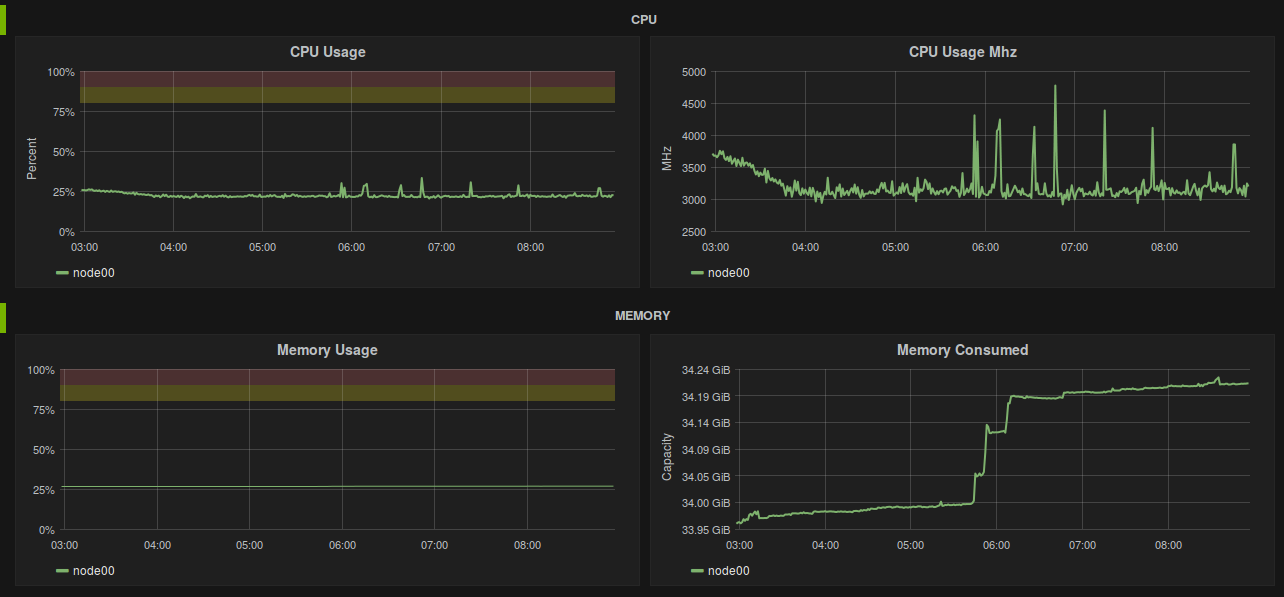
Task: Click the 05:00 time label in Memory Usage
Action: click(249, 545)
